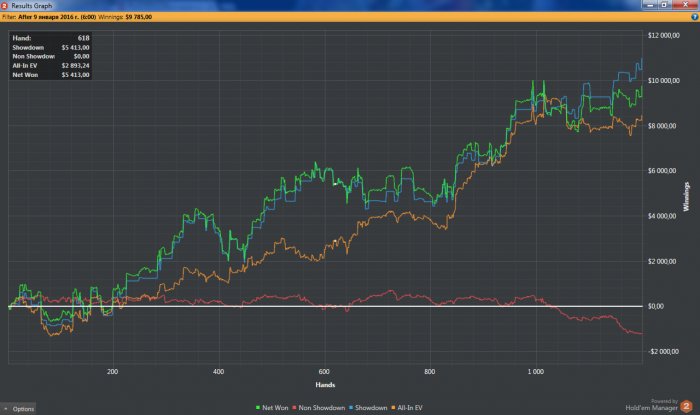Click the 600 hands axis tick label
This screenshot has height=415, width=700.
tap(324, 372)
